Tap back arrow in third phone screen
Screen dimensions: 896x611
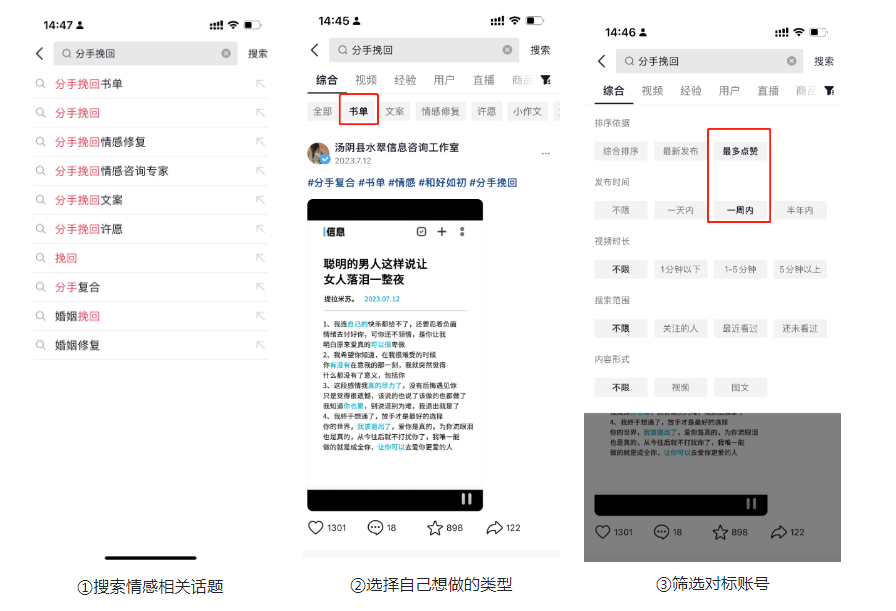[601, 61]
